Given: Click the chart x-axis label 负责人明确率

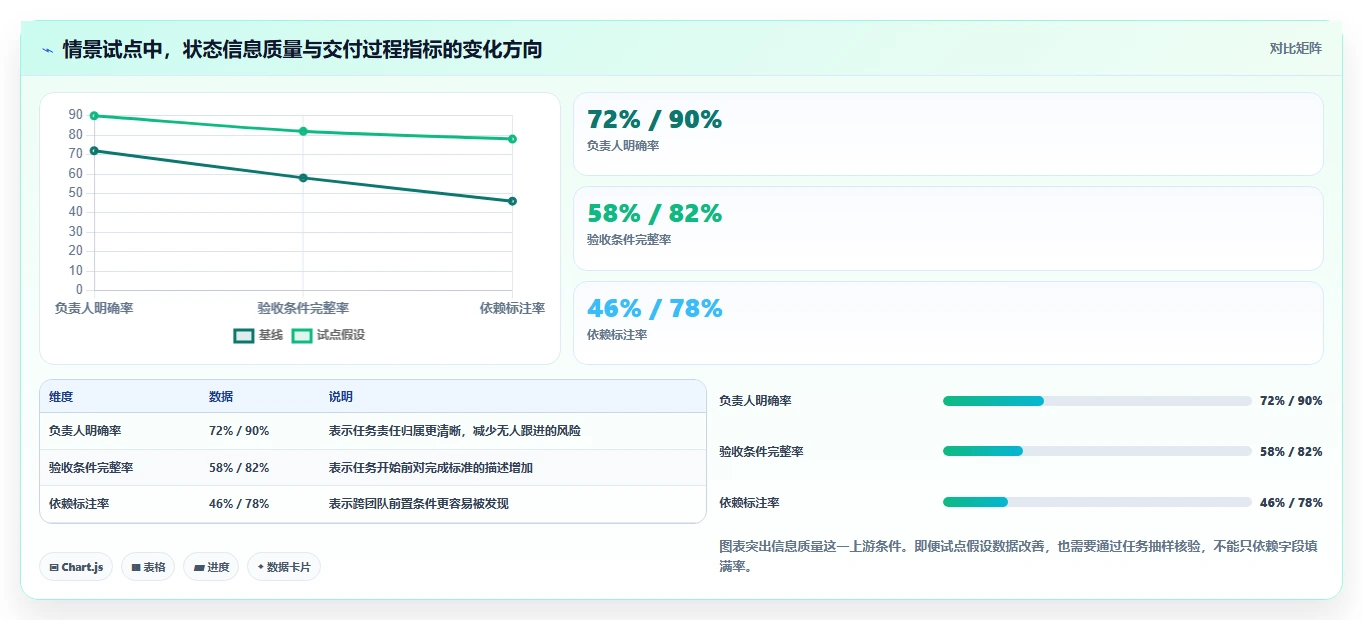Looking at the screenshot, I should tap(94, 309).
